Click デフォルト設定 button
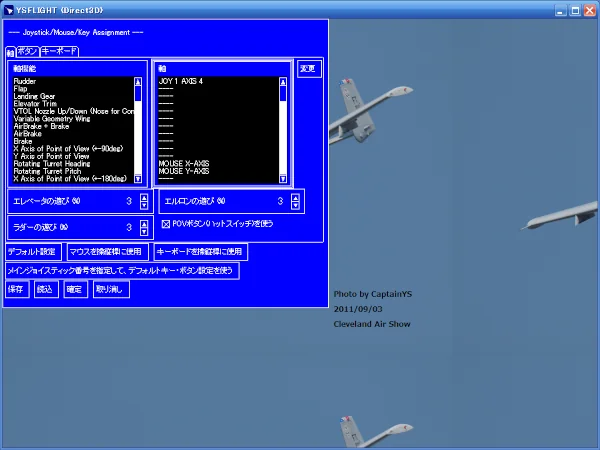 [x=33, y=252]
